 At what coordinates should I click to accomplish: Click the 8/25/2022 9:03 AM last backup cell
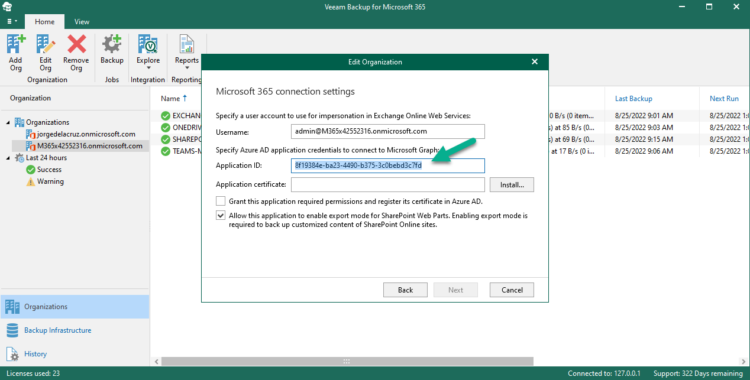(x=644, y=128)
